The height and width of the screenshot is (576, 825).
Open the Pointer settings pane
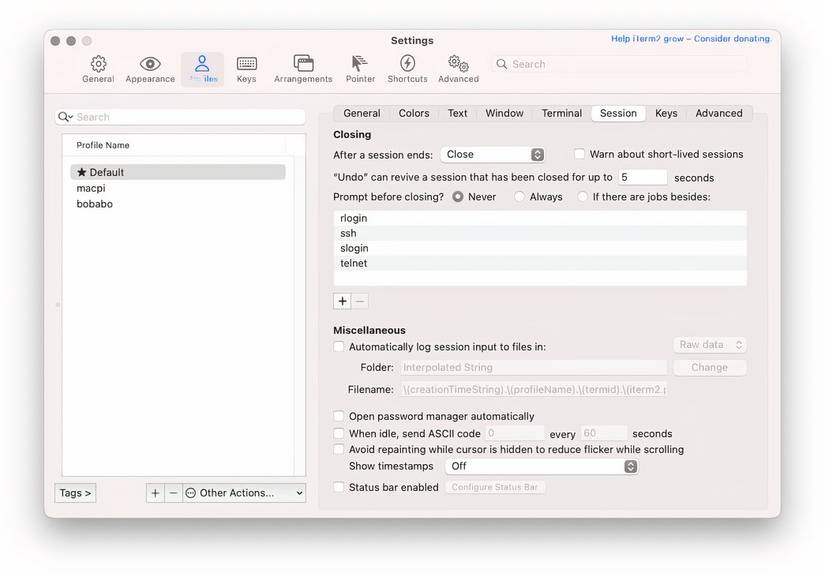pos(359,68)
